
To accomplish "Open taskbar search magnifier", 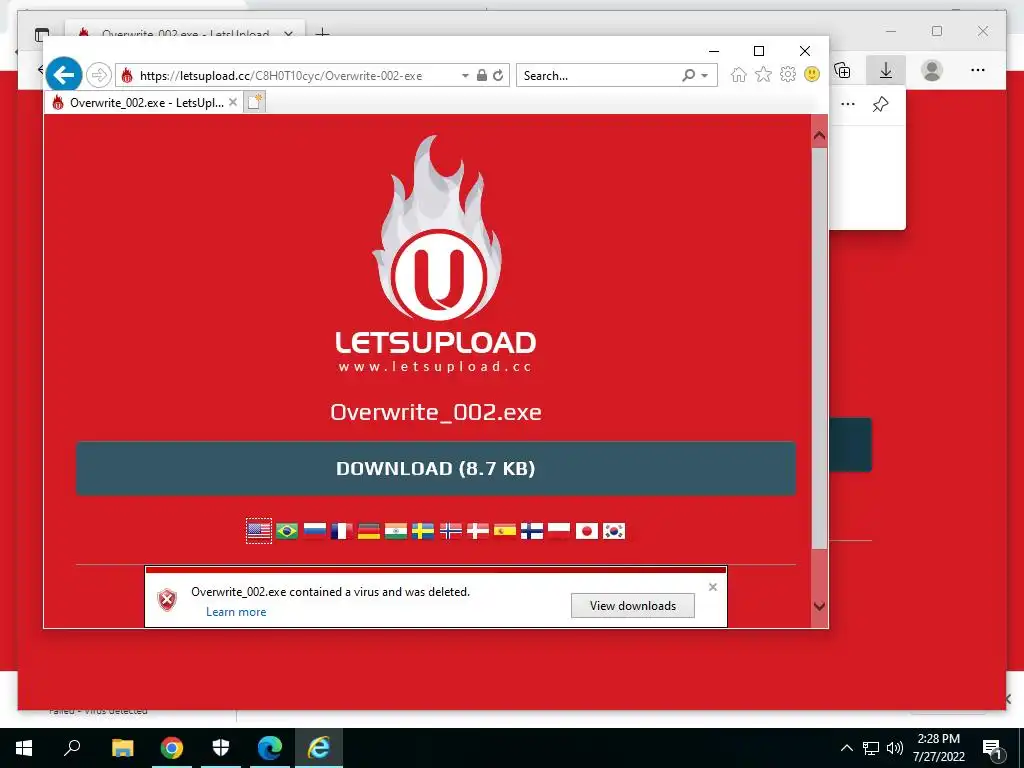I will point(72,747).
